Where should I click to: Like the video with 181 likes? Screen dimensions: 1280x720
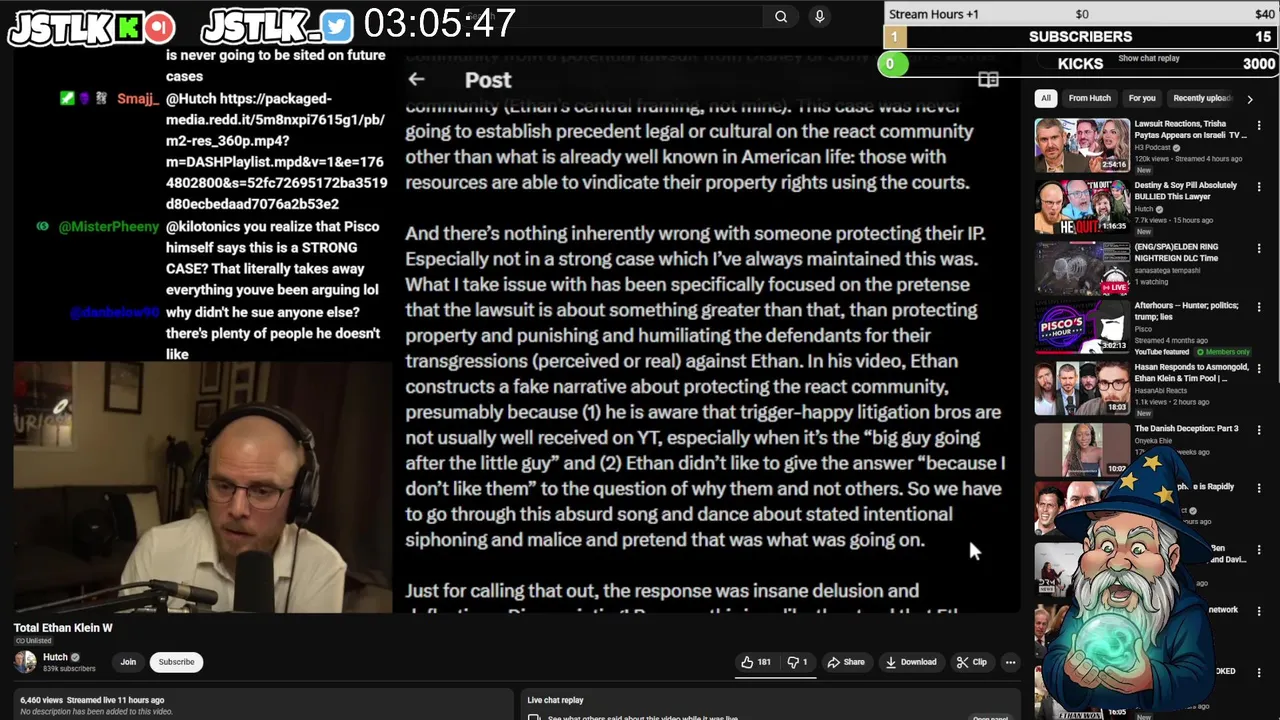coord(755,662)
